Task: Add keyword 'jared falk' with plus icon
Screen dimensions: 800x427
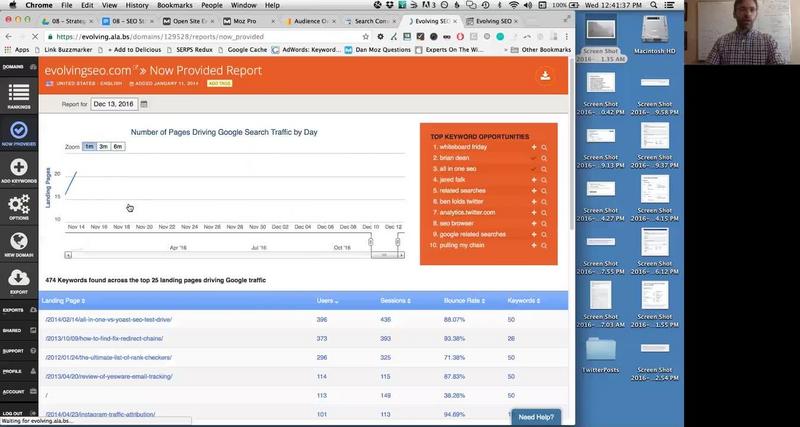Action: coord(534,180)
